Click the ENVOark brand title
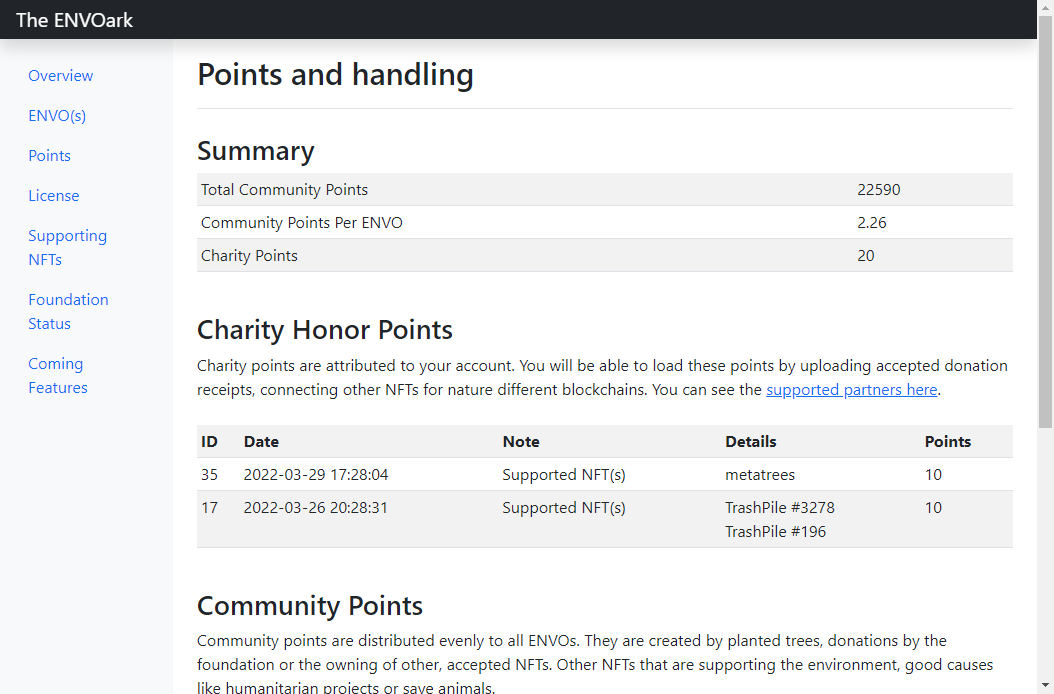The height and width of the screenshot is (694, 1054). click(75, 20)
